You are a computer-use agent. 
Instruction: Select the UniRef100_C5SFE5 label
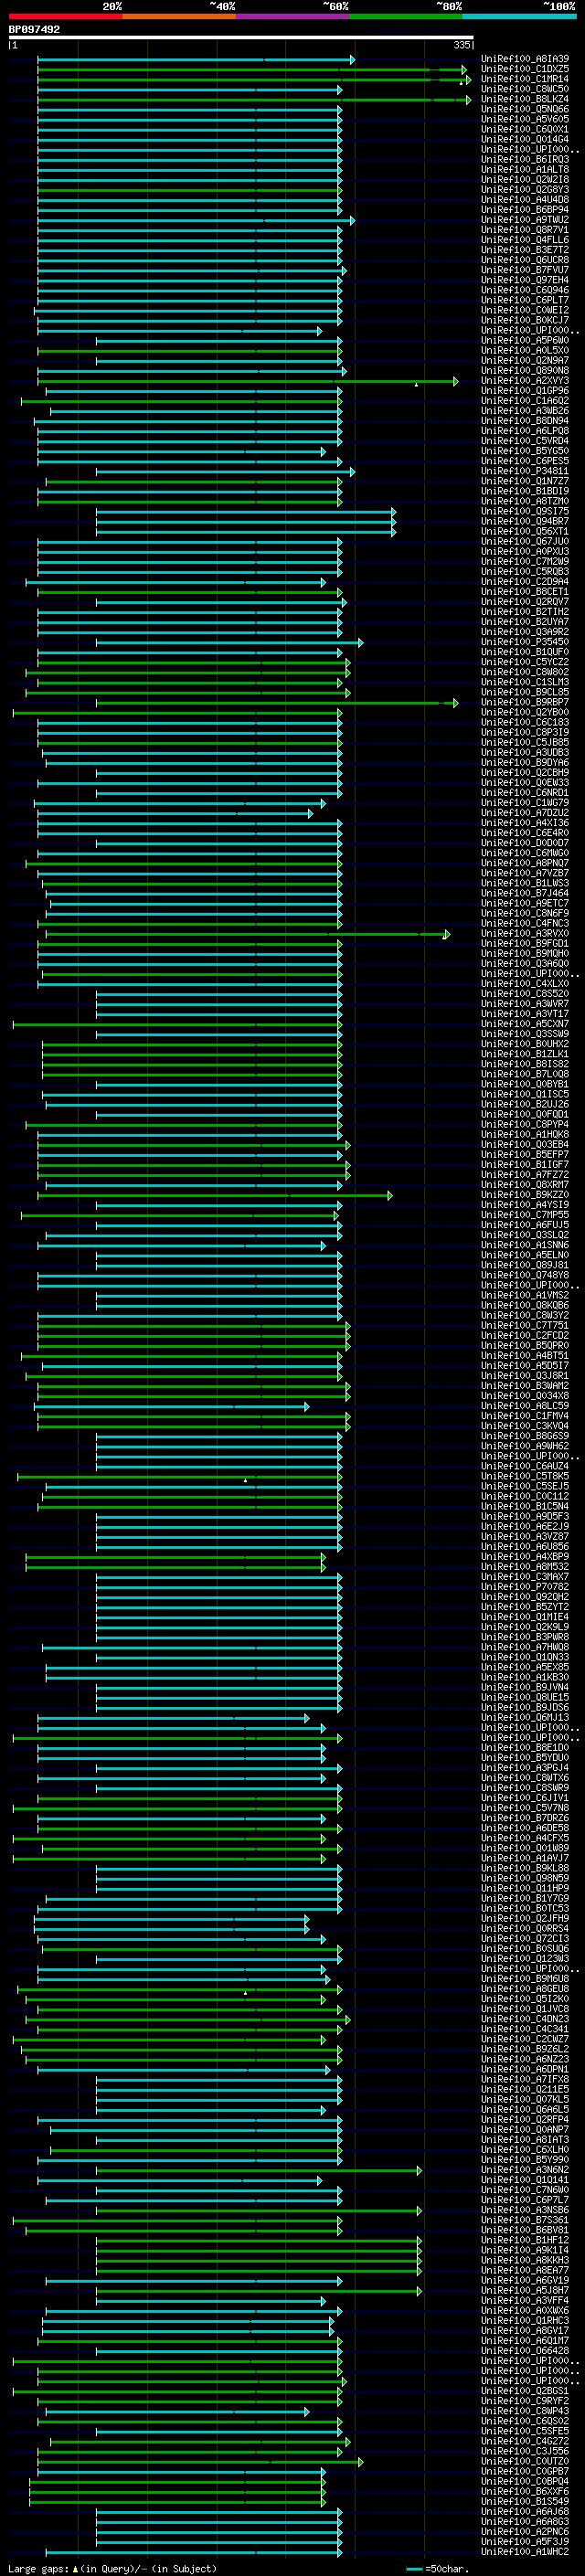point(525,2431)
